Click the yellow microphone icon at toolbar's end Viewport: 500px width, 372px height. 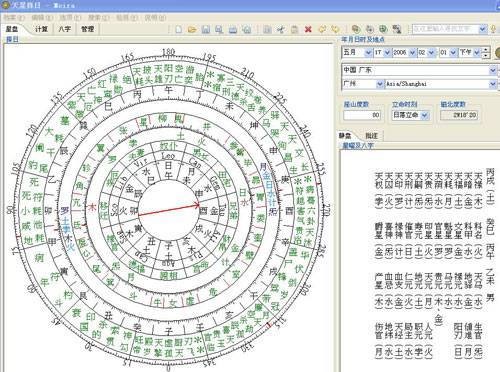(493, 29)
